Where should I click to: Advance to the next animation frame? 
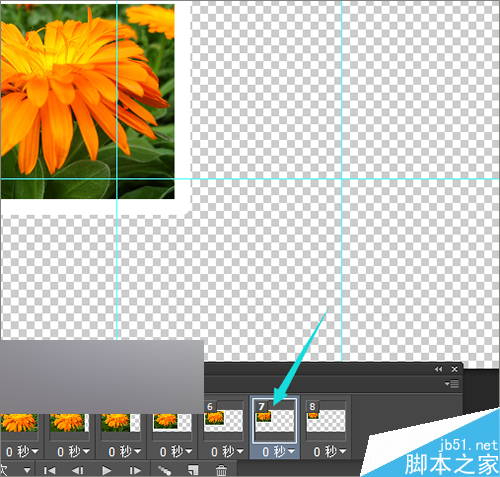(135, 470)
